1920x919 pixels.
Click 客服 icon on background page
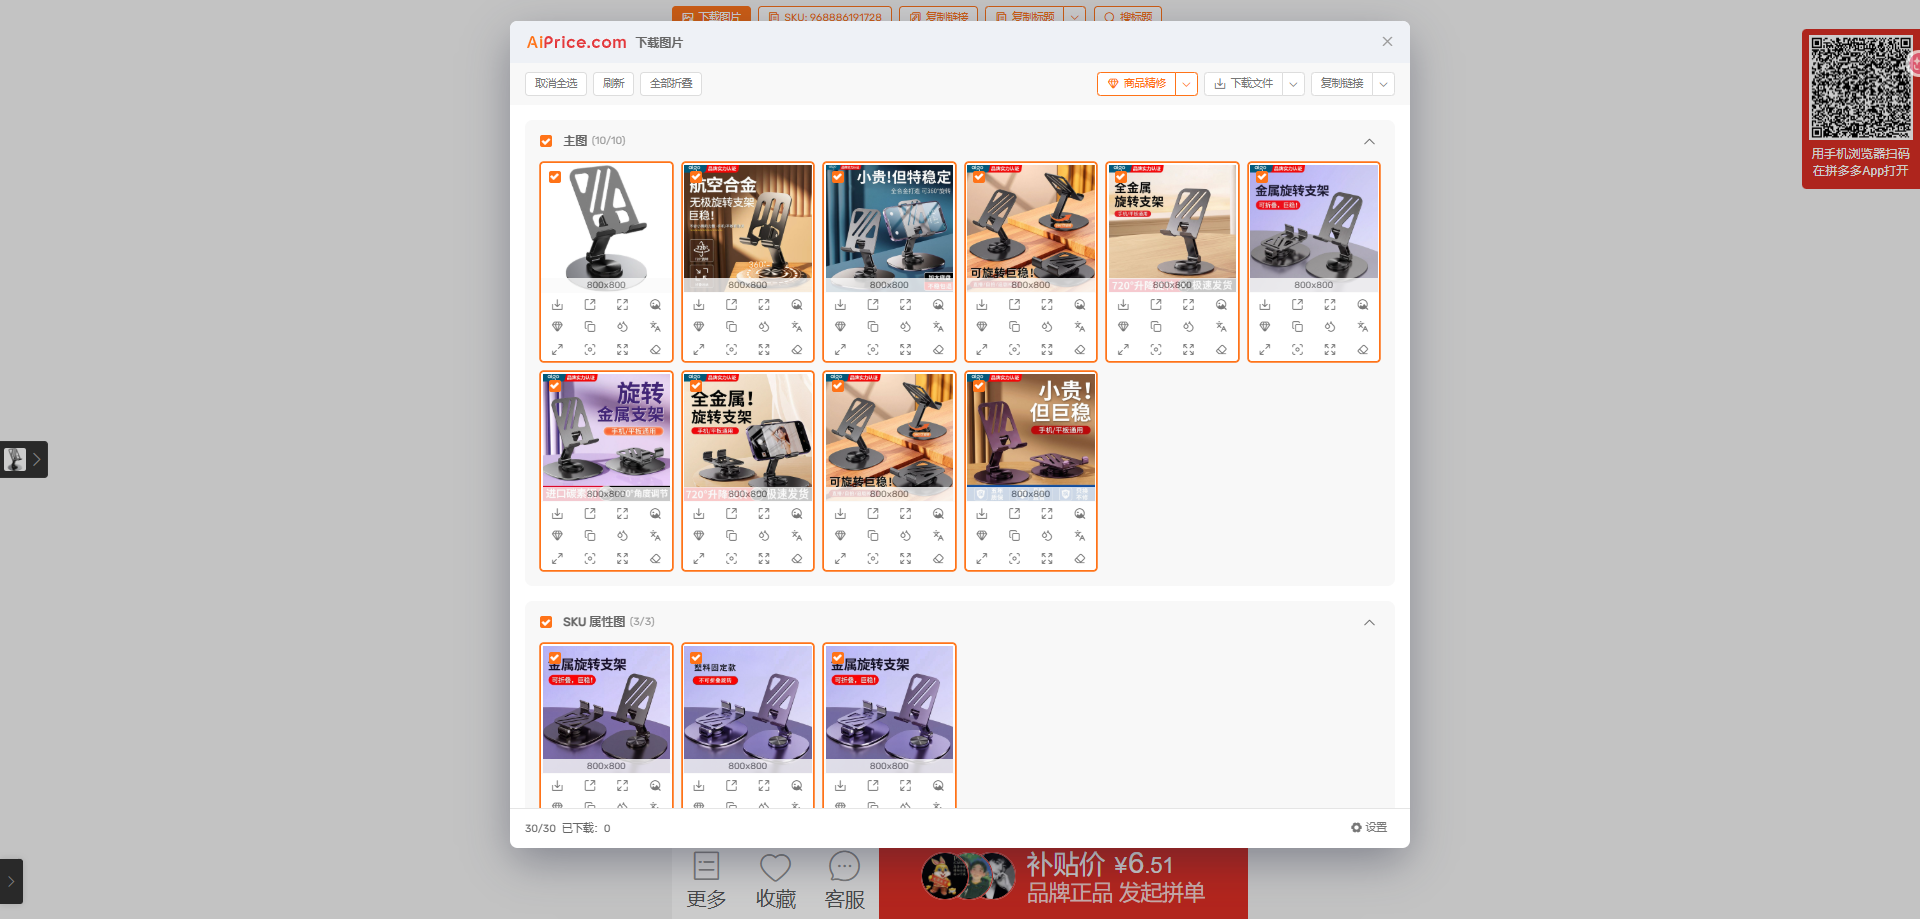tap(844, 881)
